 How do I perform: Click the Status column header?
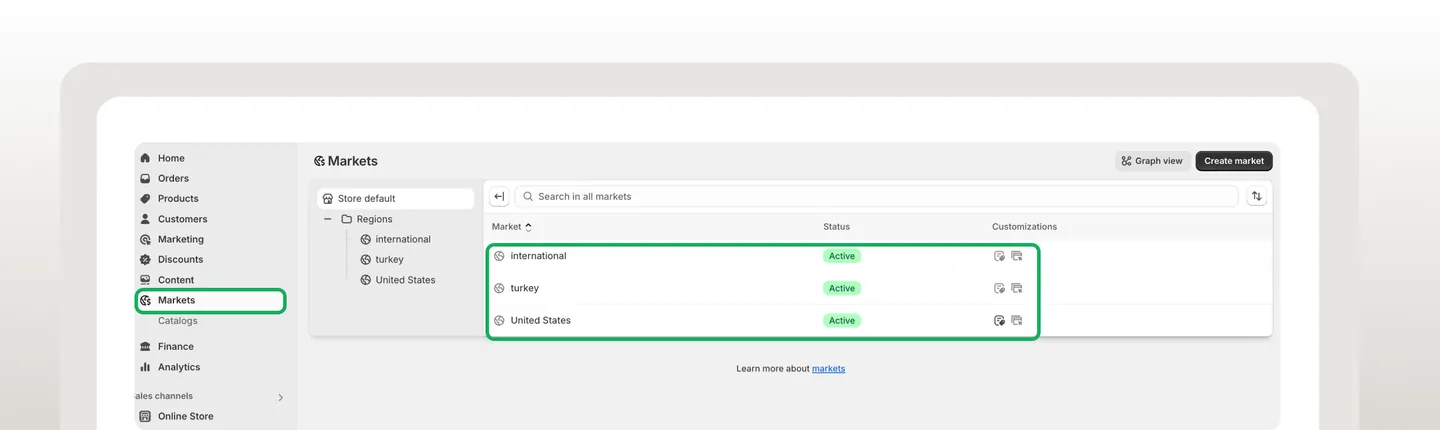click(x=836, y=227)
